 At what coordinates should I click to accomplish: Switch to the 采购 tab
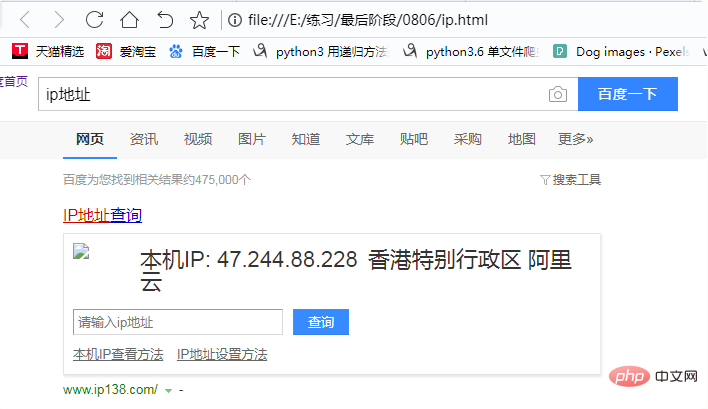[468, 139]
